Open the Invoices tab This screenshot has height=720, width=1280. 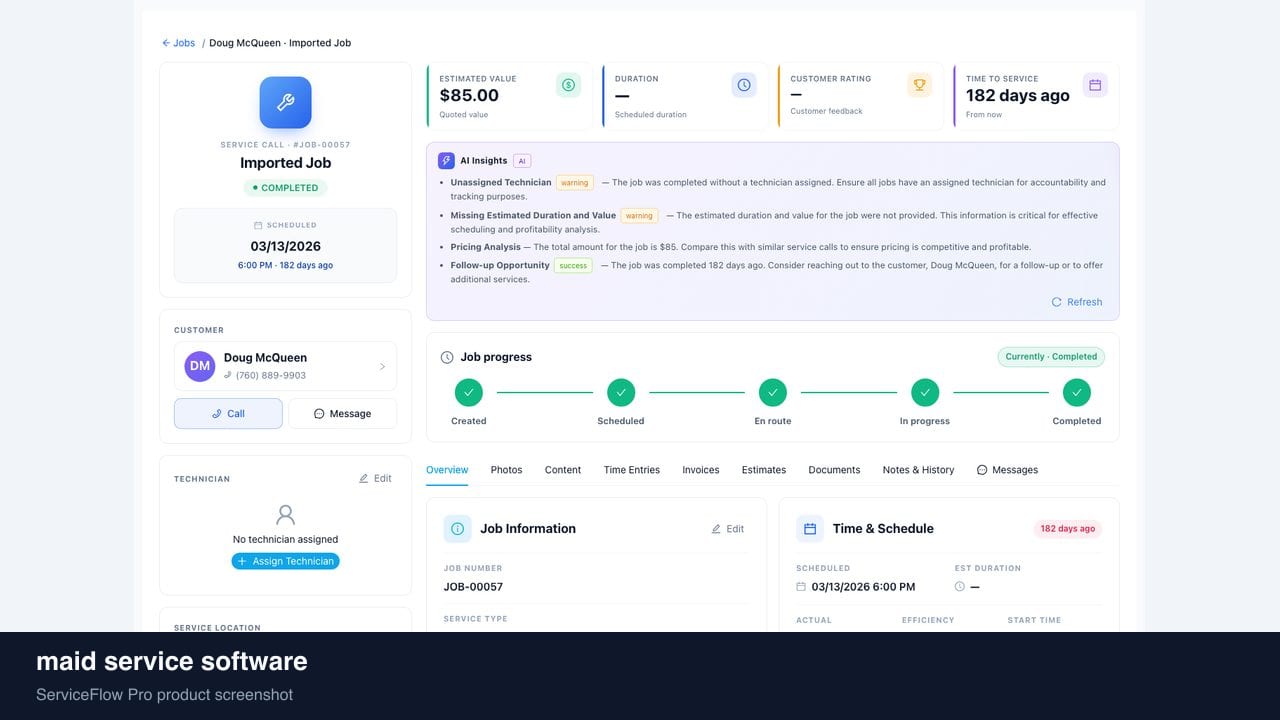point(701,470)
